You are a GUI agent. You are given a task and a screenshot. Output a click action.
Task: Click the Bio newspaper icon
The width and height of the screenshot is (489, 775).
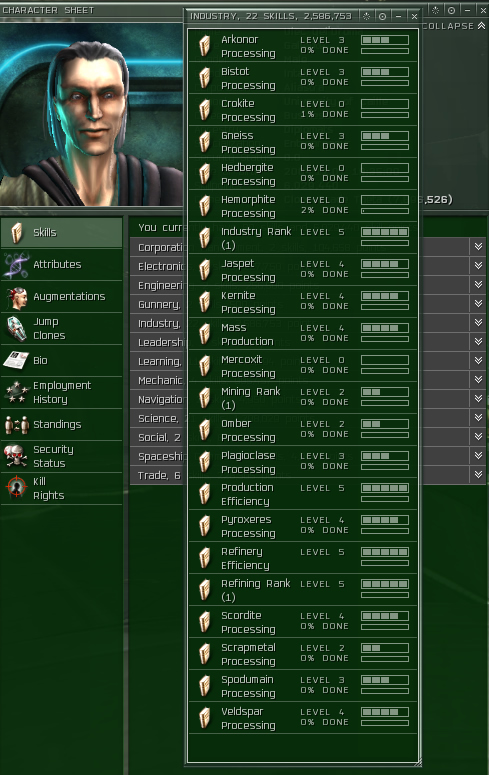16,360
